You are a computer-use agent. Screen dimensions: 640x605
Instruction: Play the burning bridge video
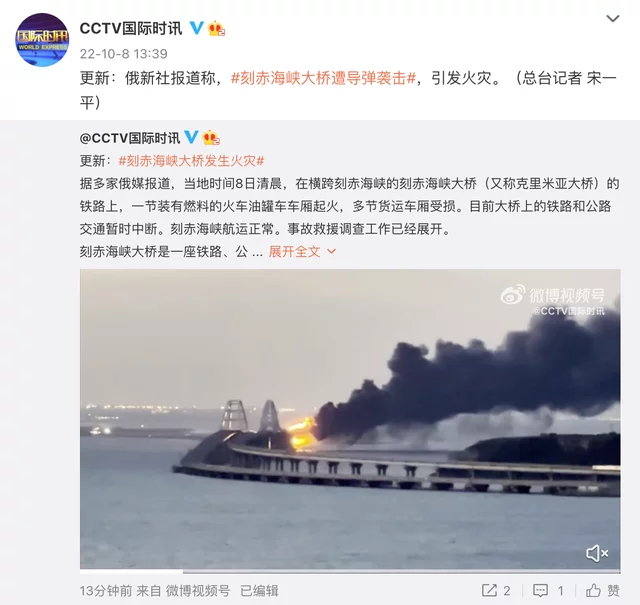coord(350,419)
